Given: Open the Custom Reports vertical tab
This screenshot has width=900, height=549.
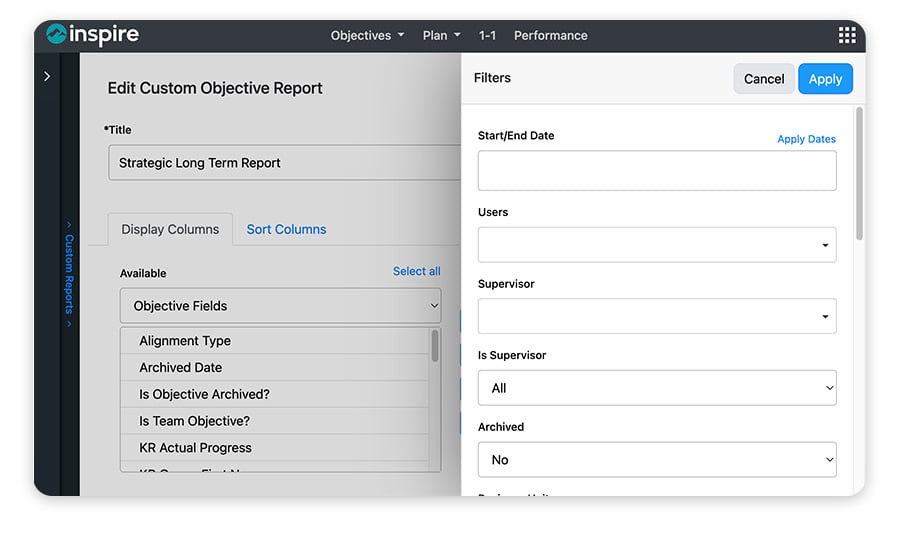Looking at the screenshot, I should point(69,274).
